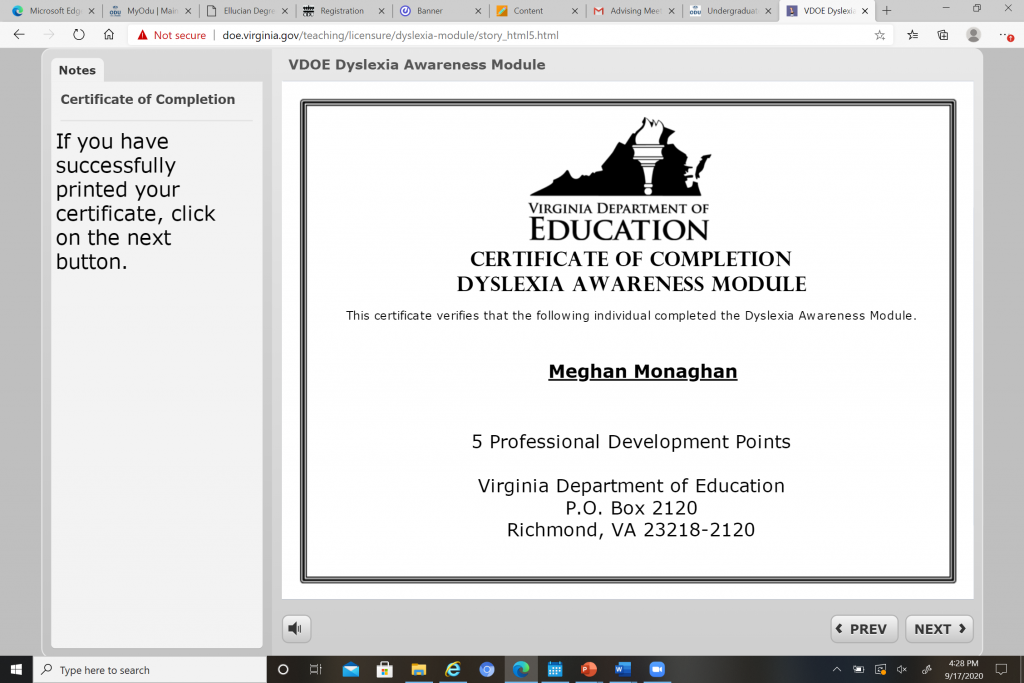Image resolution: width=1024 pixels, height=683 pixels.
Task: Switch to the Registration browser tab
Action: pos(340,11)
